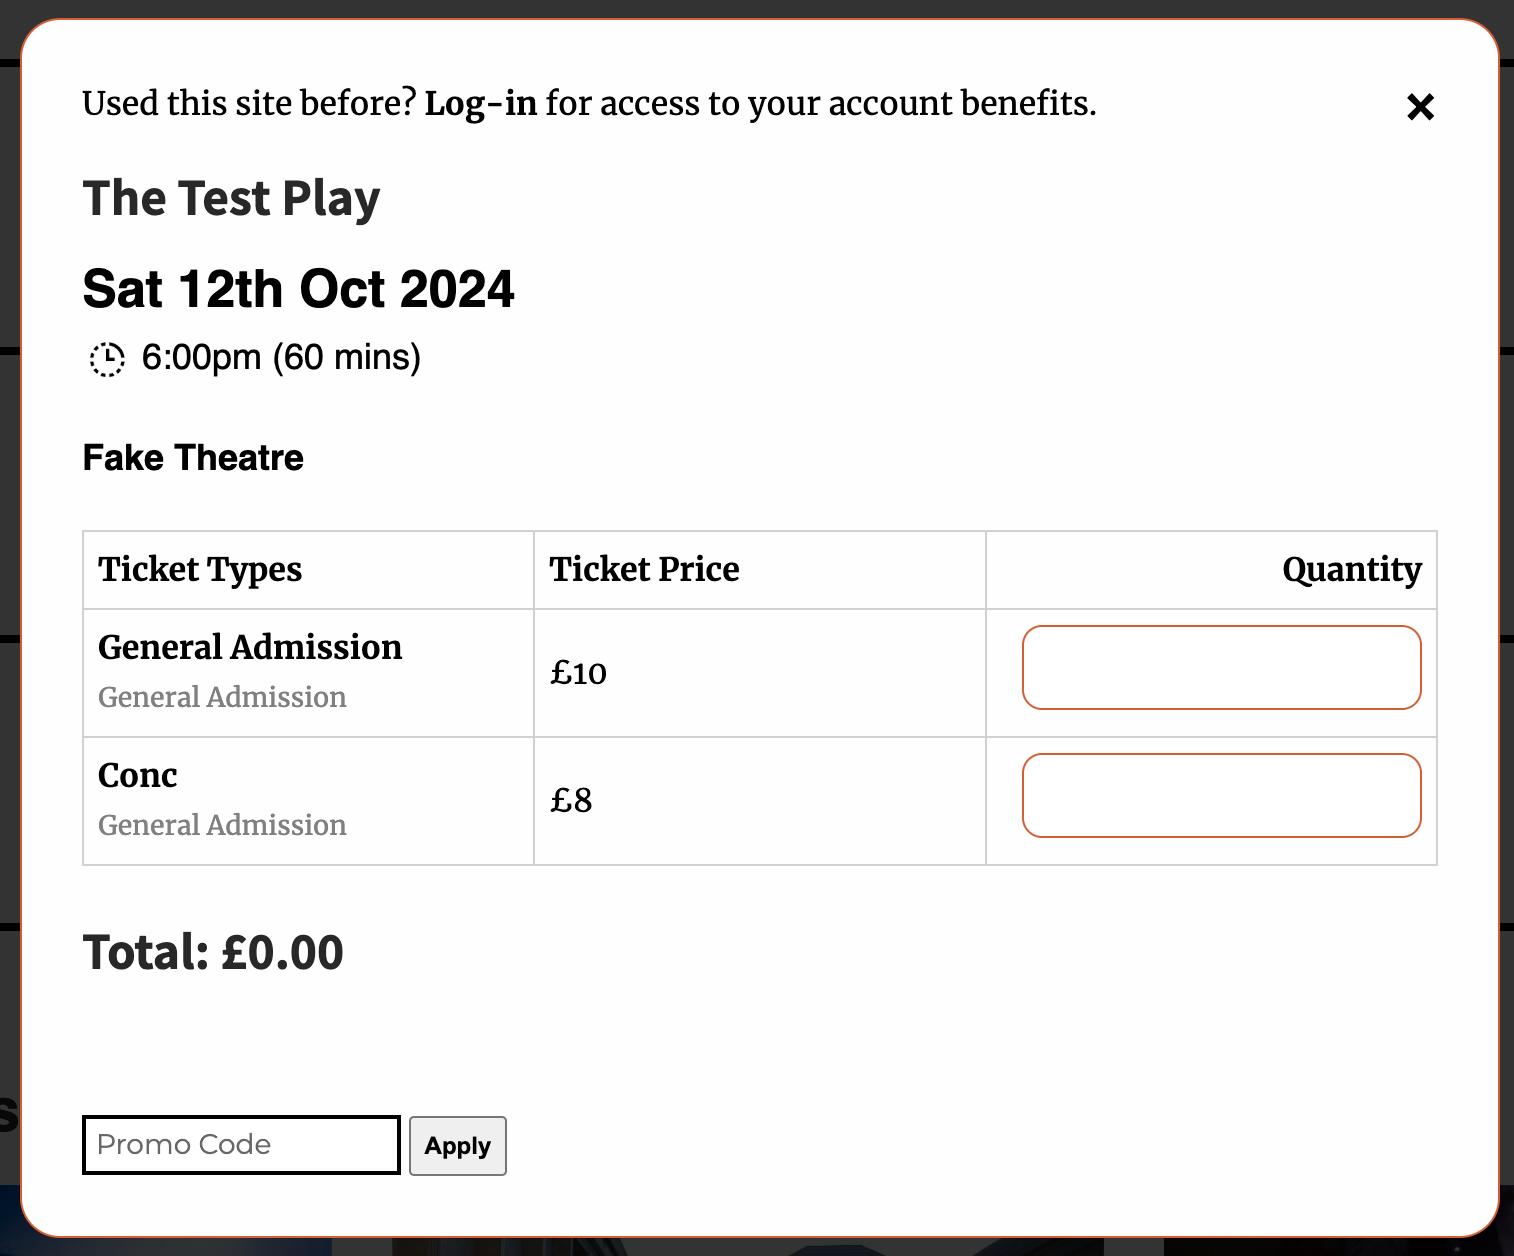Click the General Admission quantity box
Screen dimensions: 1514x1256
1221,667
